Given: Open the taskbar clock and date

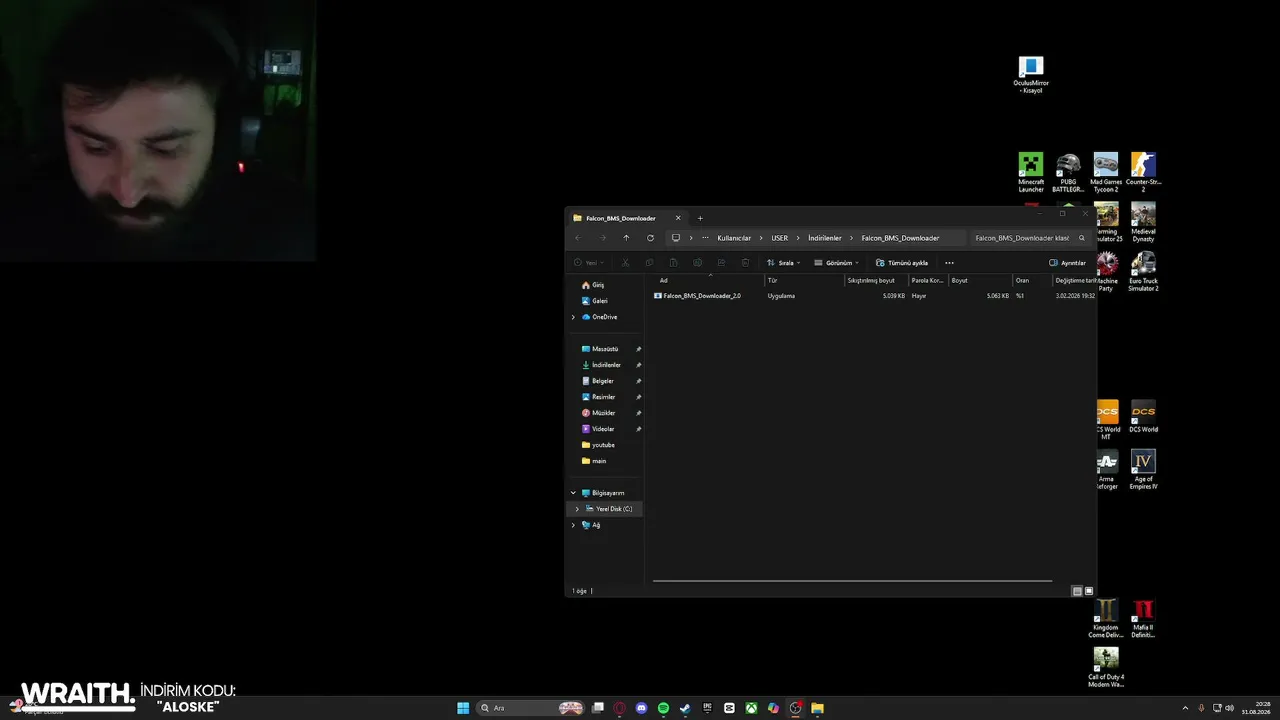Looking at the screenshot, I should tap(1256, 708).
